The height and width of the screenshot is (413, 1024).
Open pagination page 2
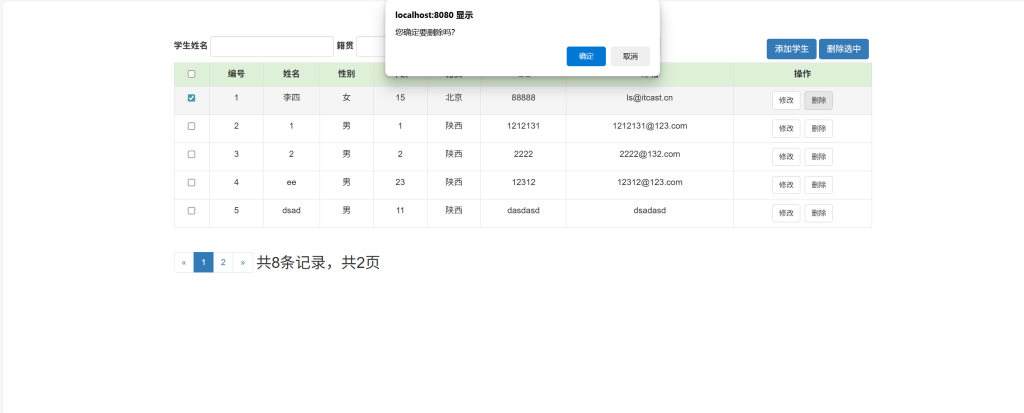click(x=223, y=263)
